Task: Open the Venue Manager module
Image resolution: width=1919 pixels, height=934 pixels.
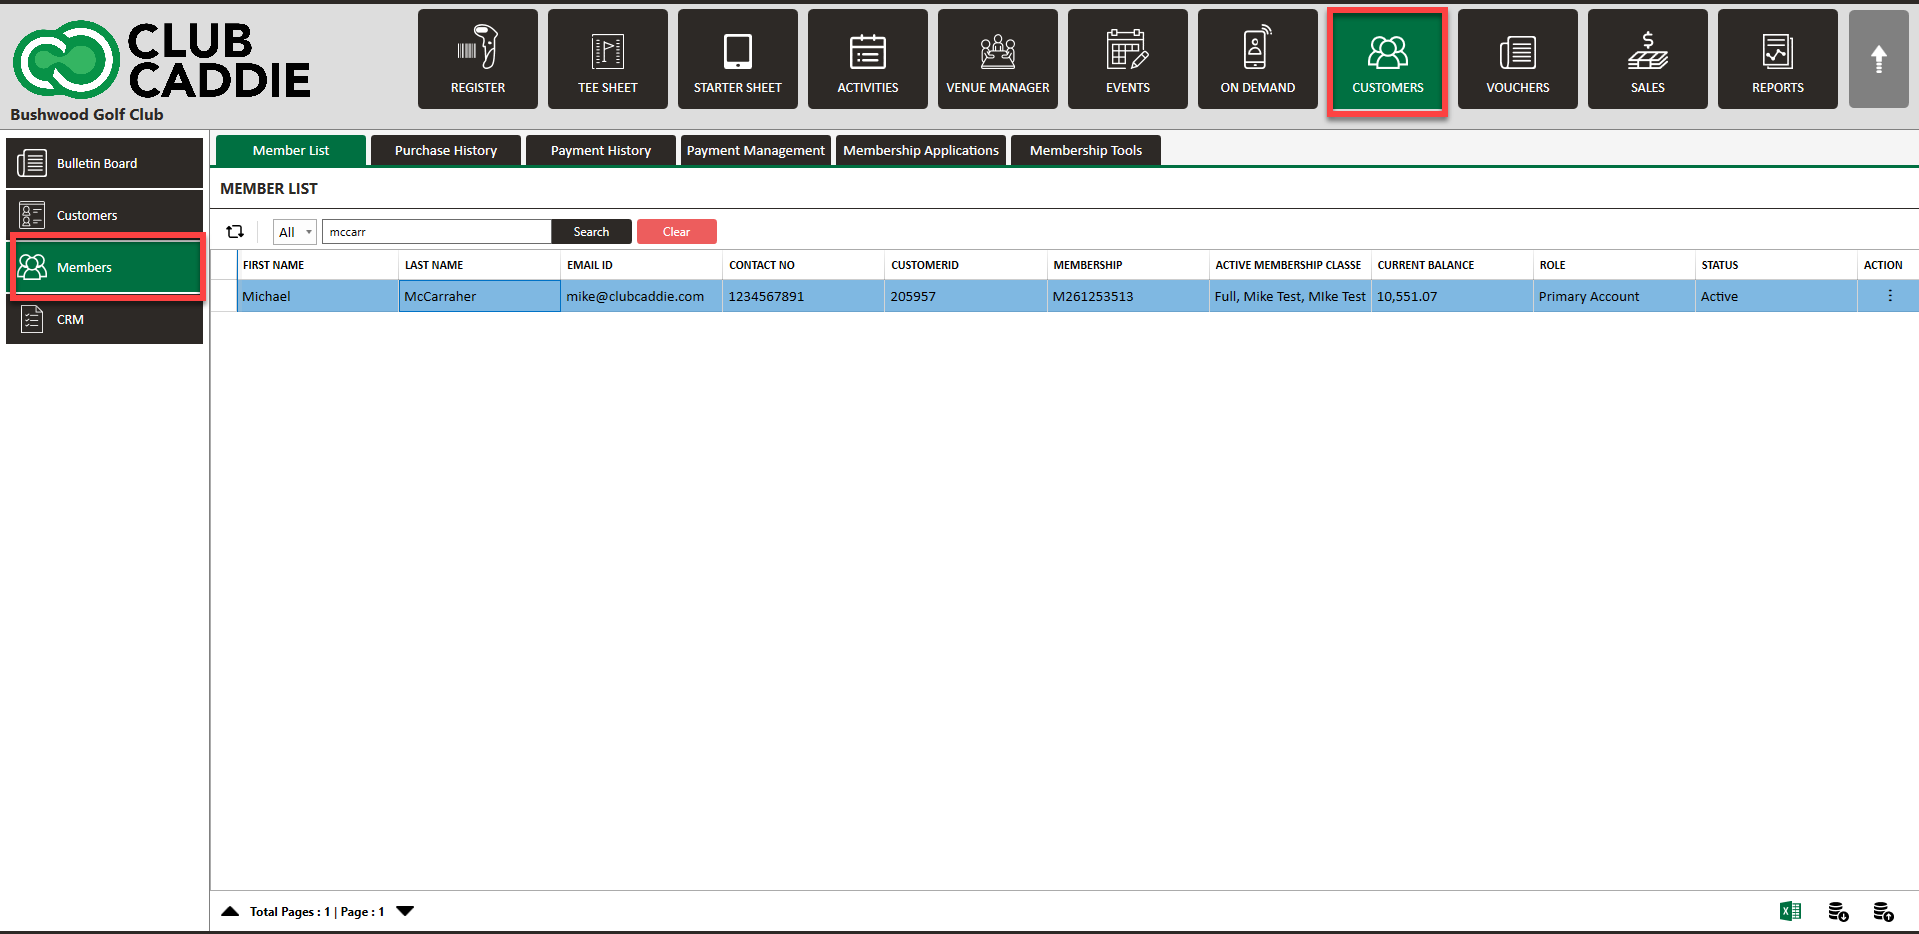Action: (998, 59)
